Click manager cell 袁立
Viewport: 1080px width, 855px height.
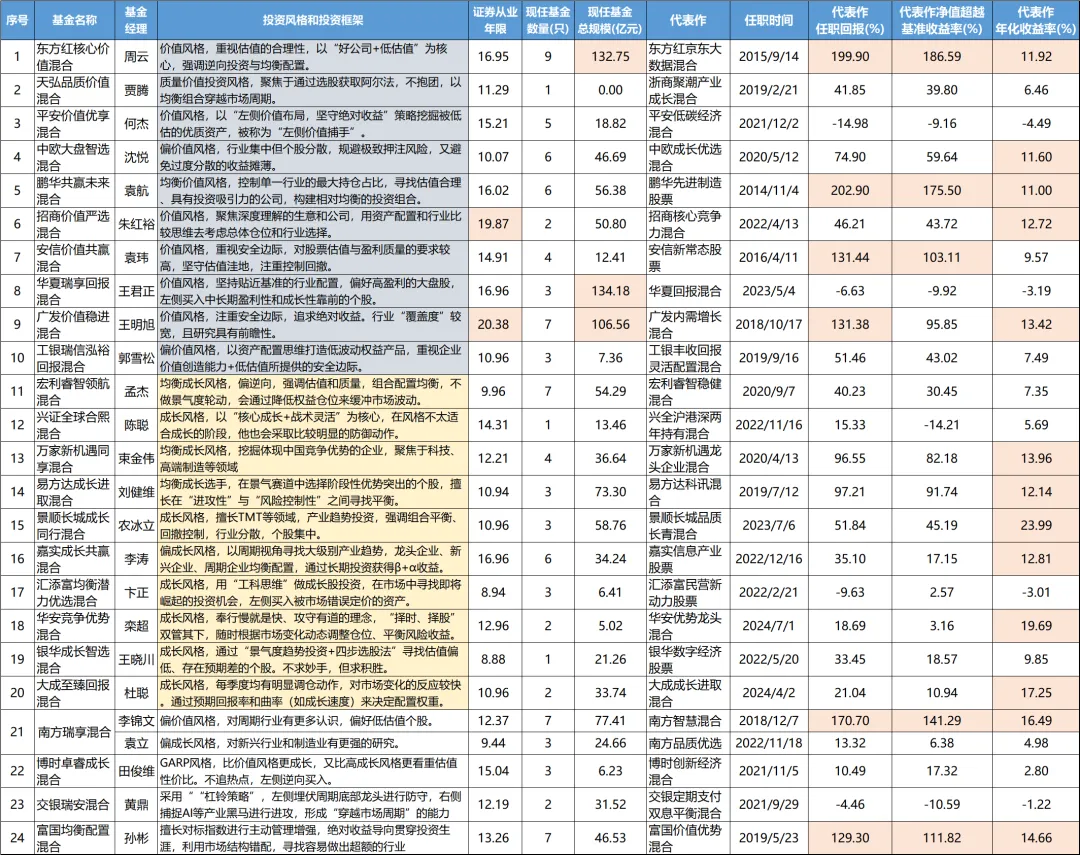(x=136, y=743)
